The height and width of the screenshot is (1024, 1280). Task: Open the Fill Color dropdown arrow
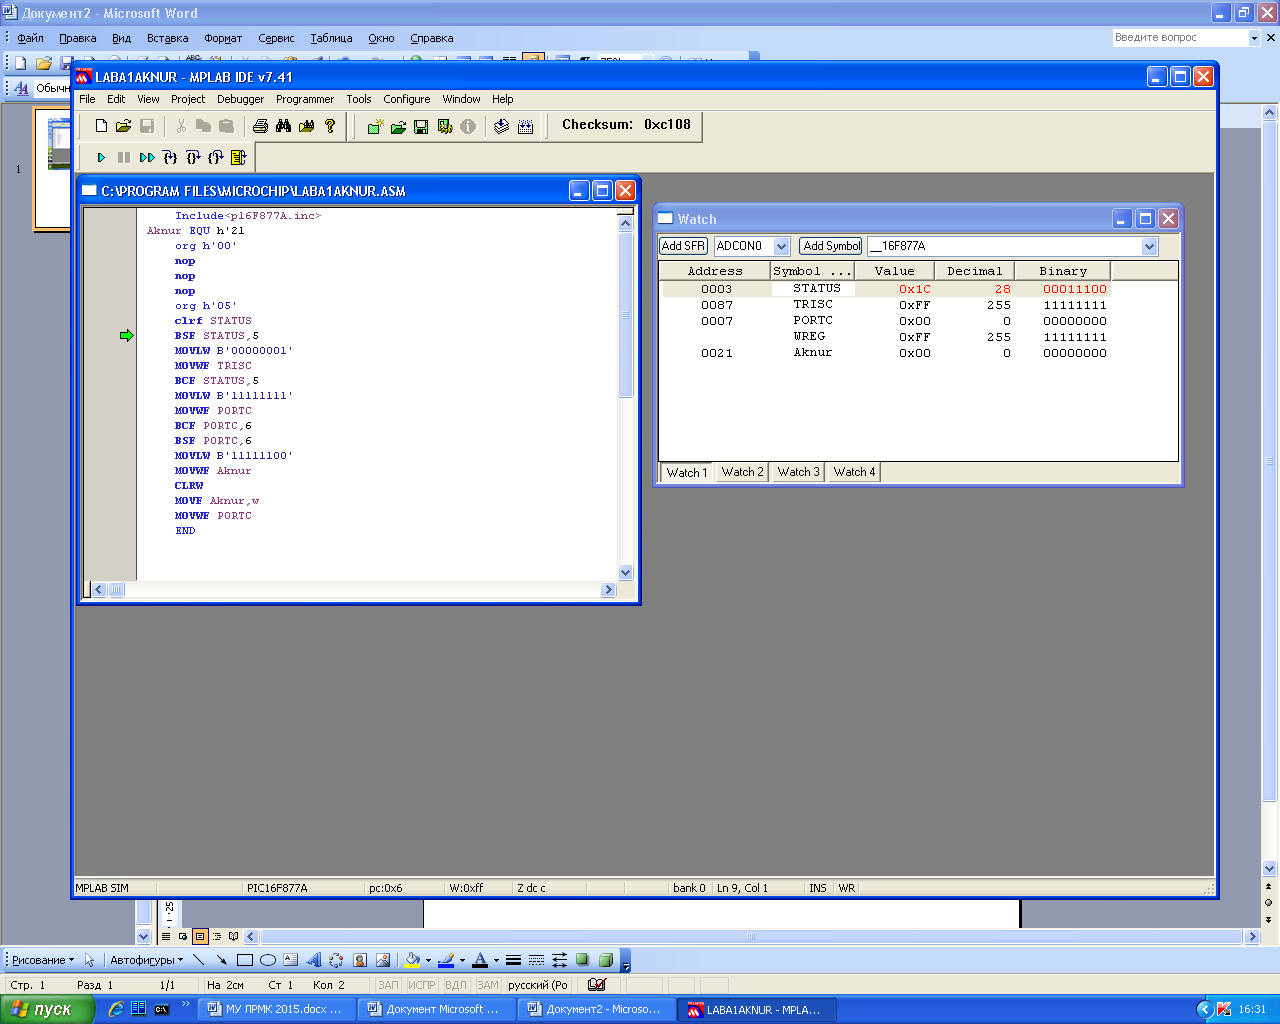pyautogui.click(x=428, y=960)
